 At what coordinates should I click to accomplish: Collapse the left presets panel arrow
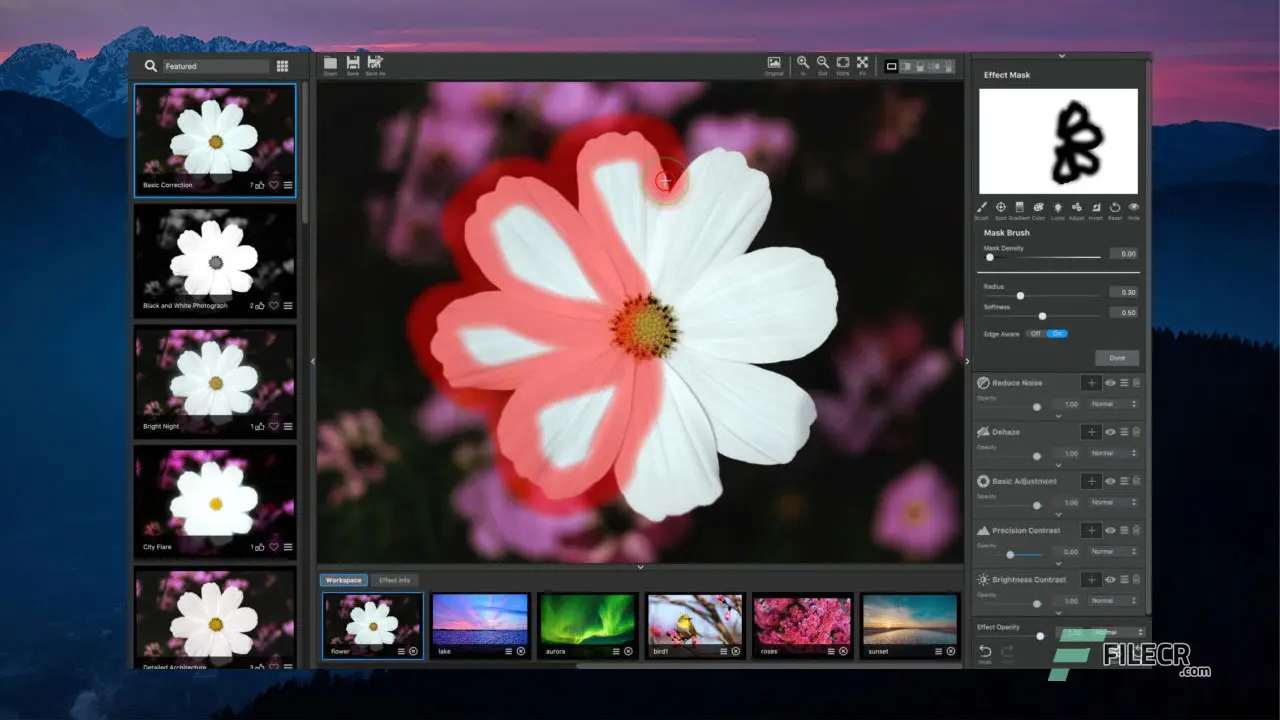pos(312,361)
